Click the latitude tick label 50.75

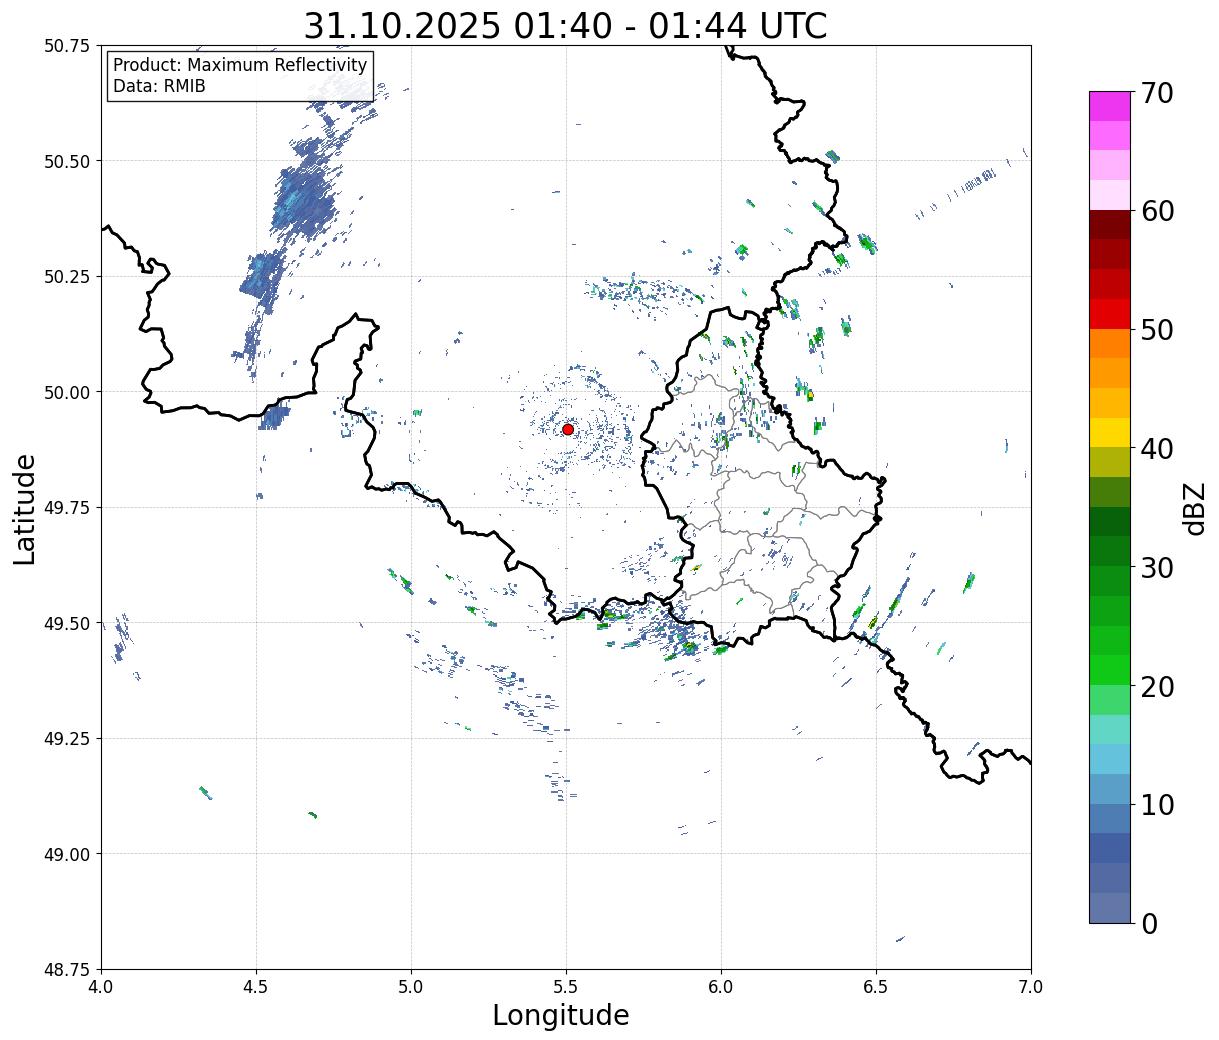click(67, 46)
